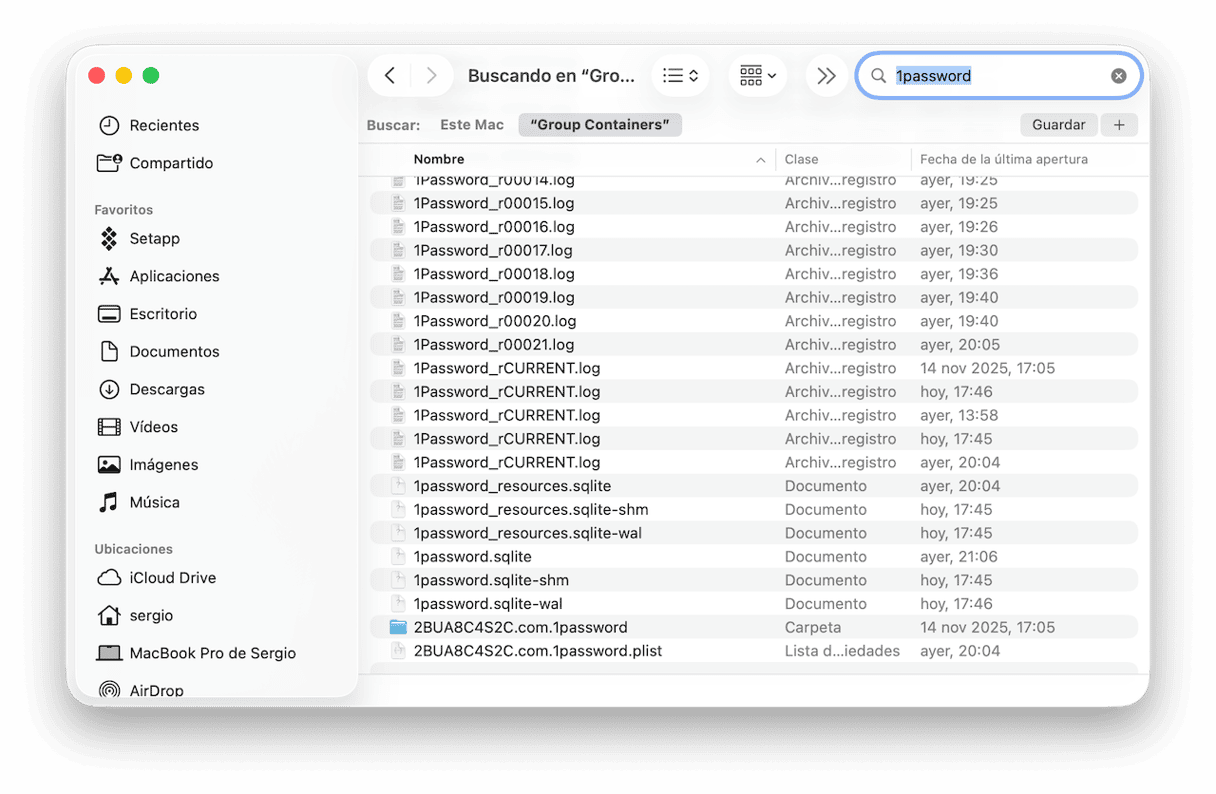Image resolution: width=1216 pixels, height=794 pixels.
Task: Sort by Fecha de la última apertura
Action: [1003, 159]
